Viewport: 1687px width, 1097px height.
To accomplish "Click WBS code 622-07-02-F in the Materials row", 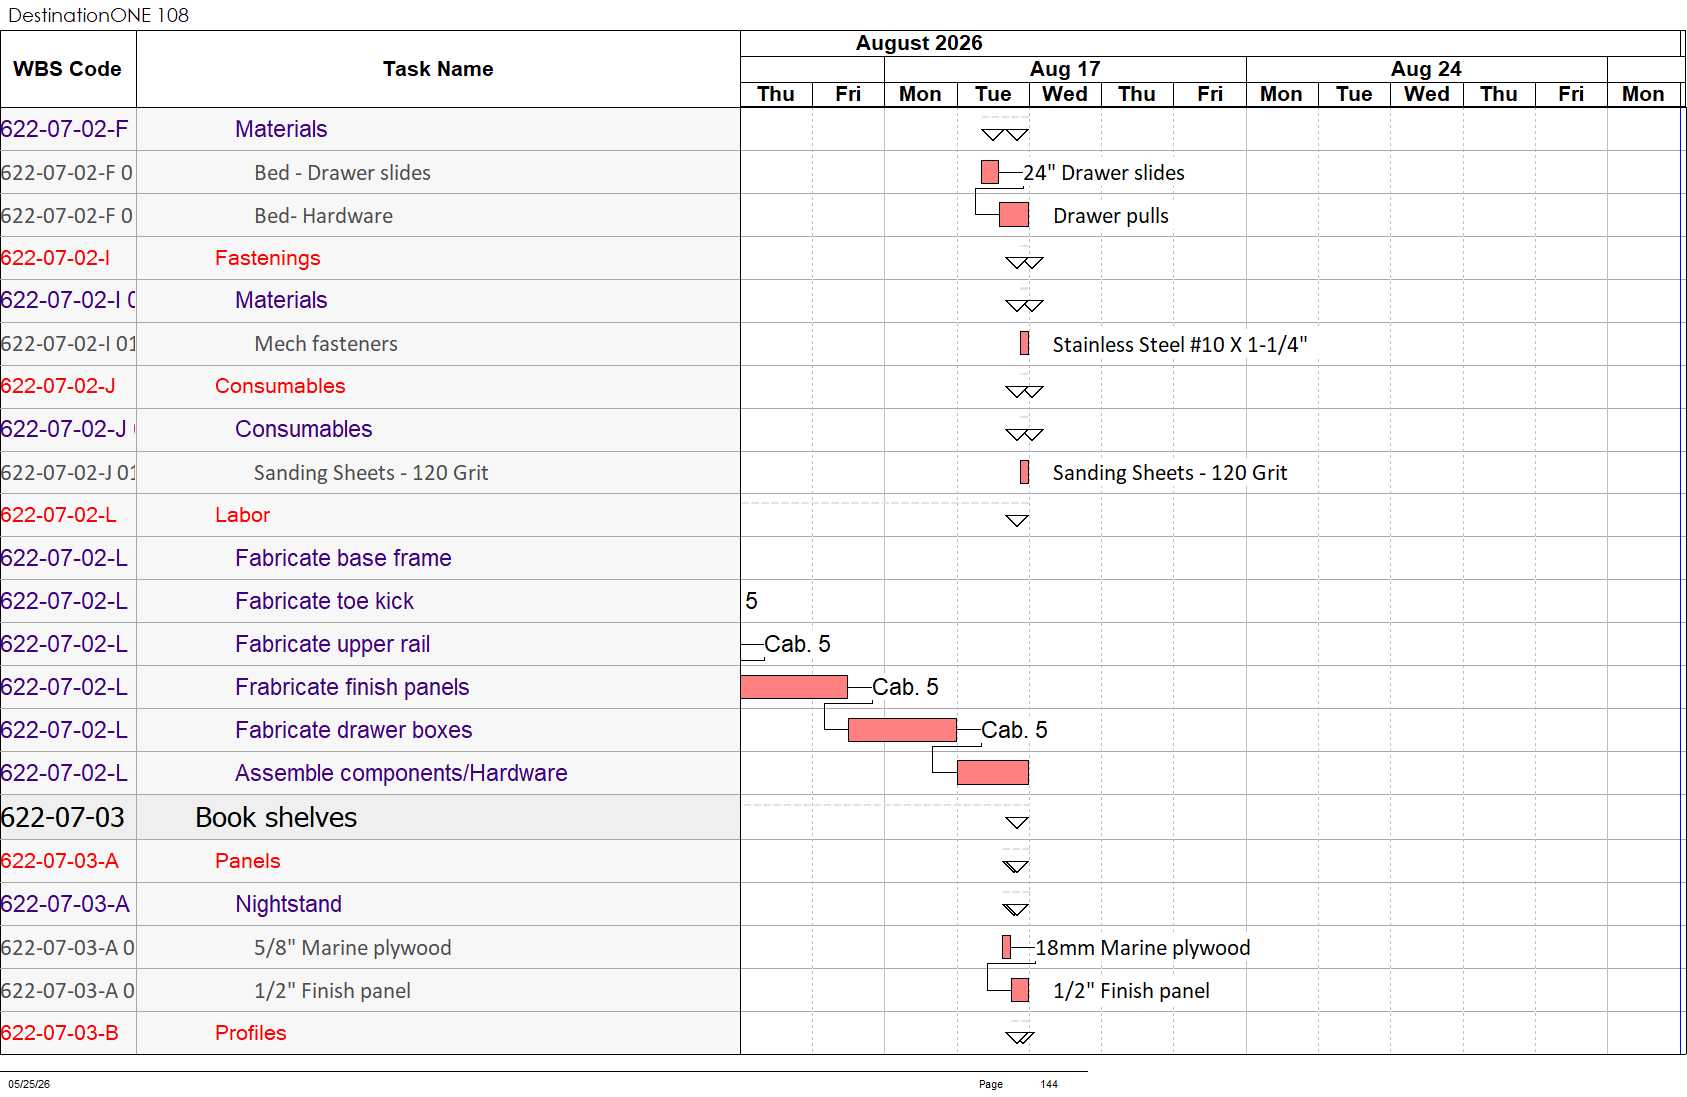I will (65, 129).
